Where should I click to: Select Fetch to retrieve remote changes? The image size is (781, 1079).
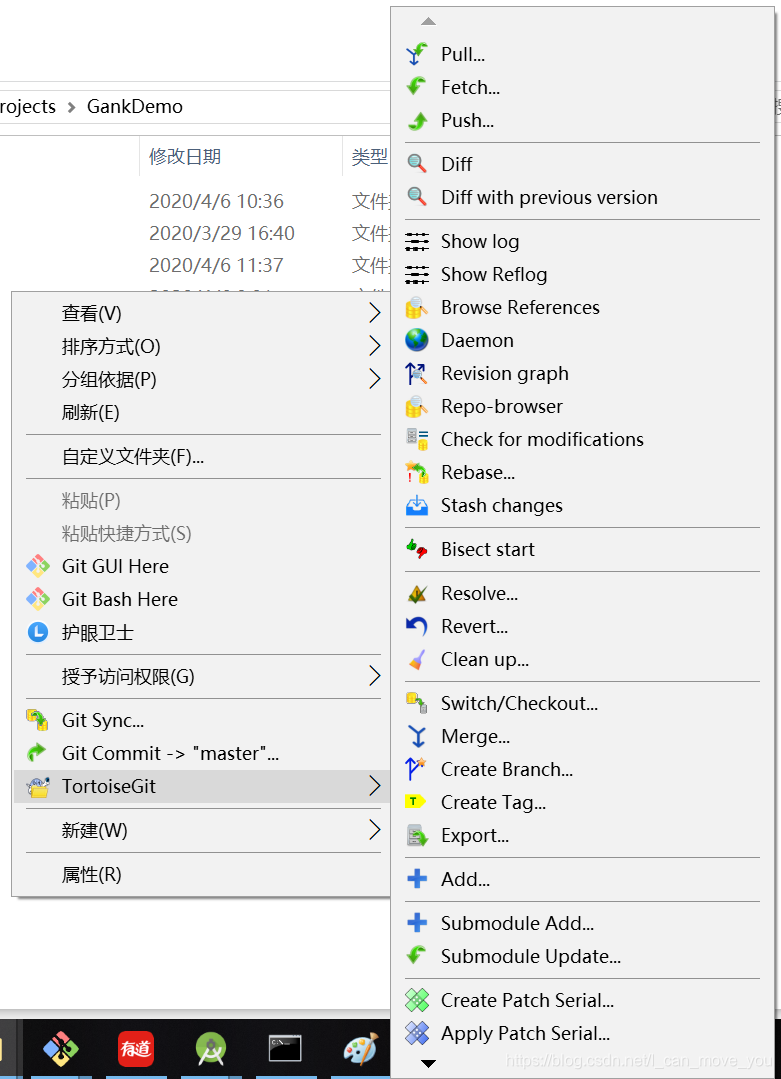tap(470, 87)
